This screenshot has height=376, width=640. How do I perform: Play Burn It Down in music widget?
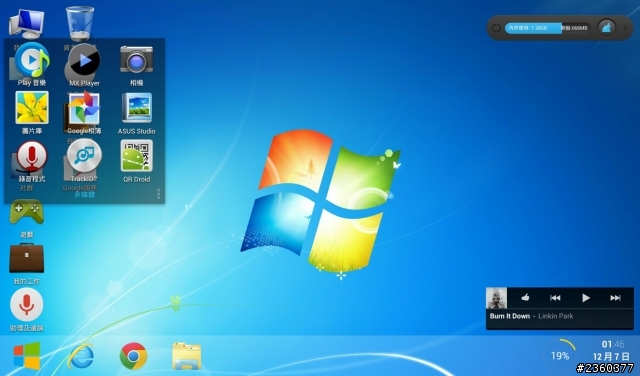(x=586, y=298)
